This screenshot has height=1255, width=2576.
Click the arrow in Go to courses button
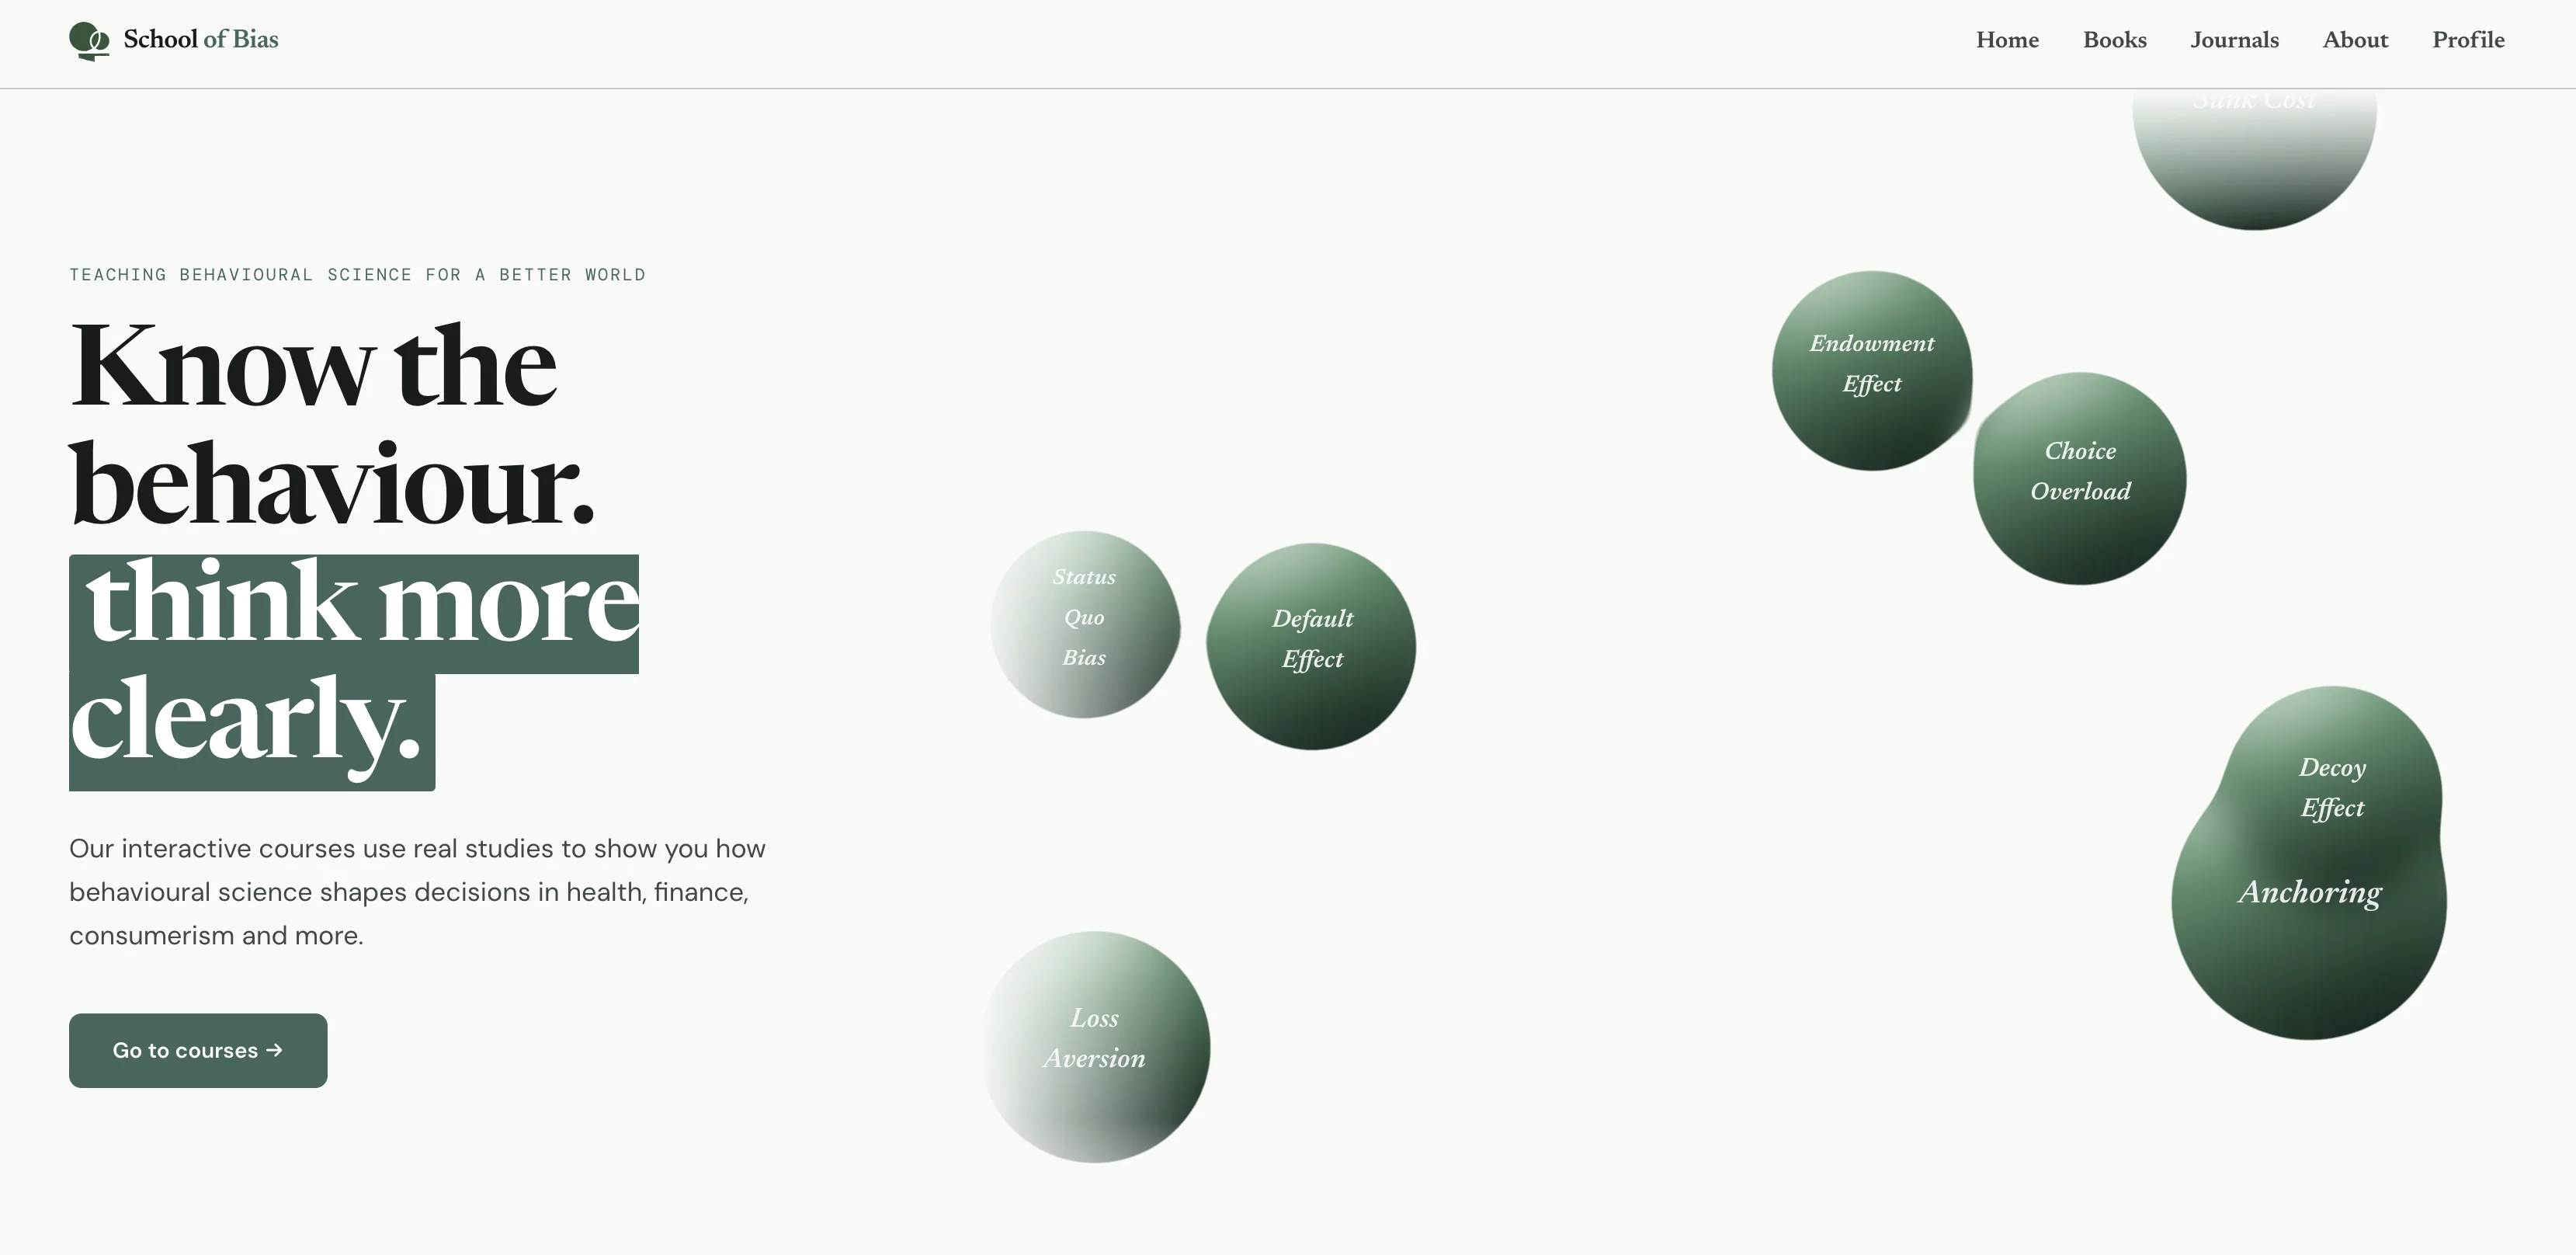click(275, 1050)
